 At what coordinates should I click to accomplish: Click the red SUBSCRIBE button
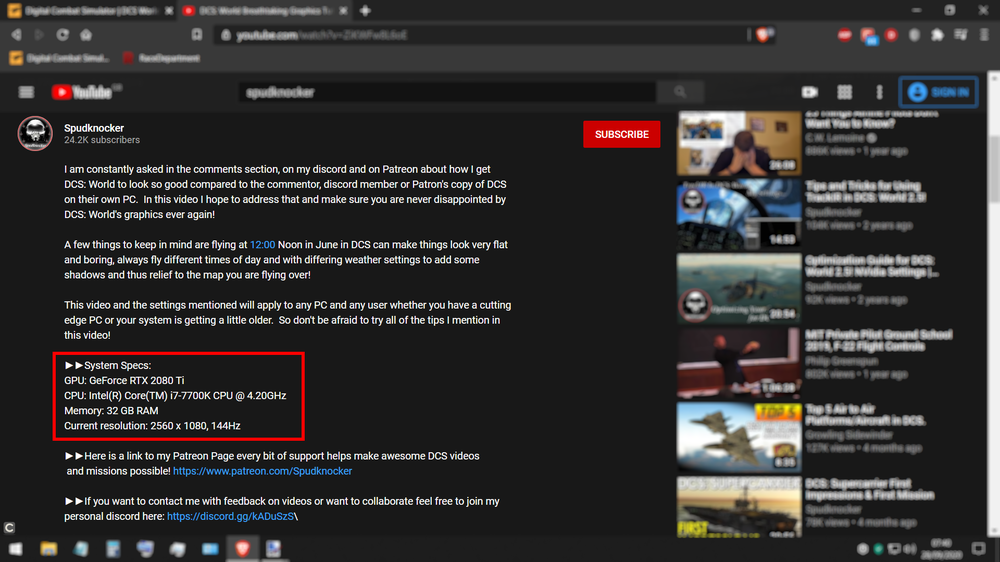pyautogui.click(x=621, y=135)
